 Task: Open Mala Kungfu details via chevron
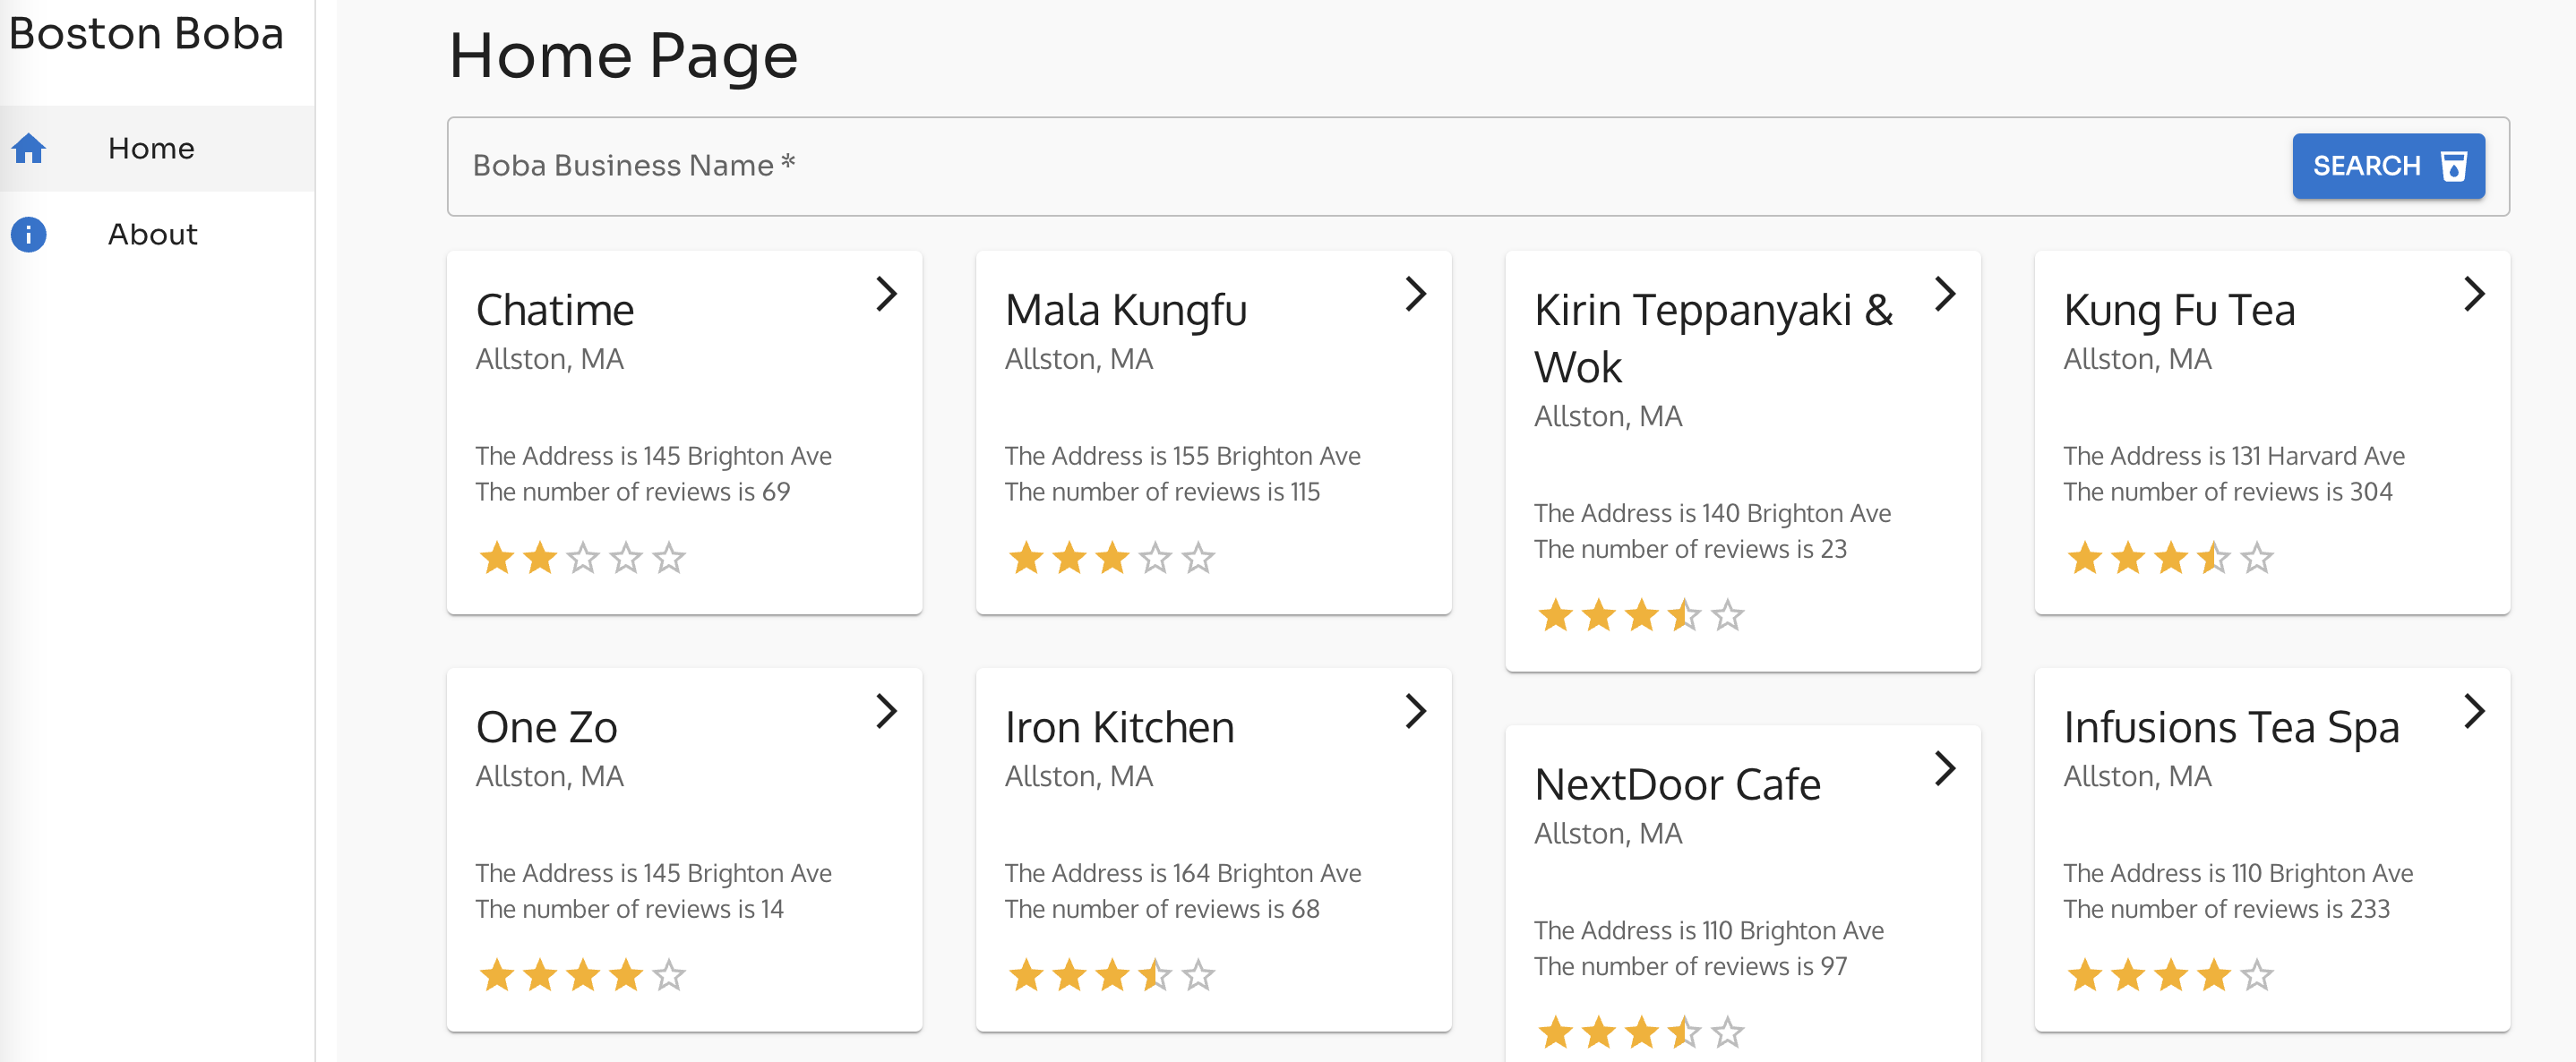click(x=1415, y=294)
